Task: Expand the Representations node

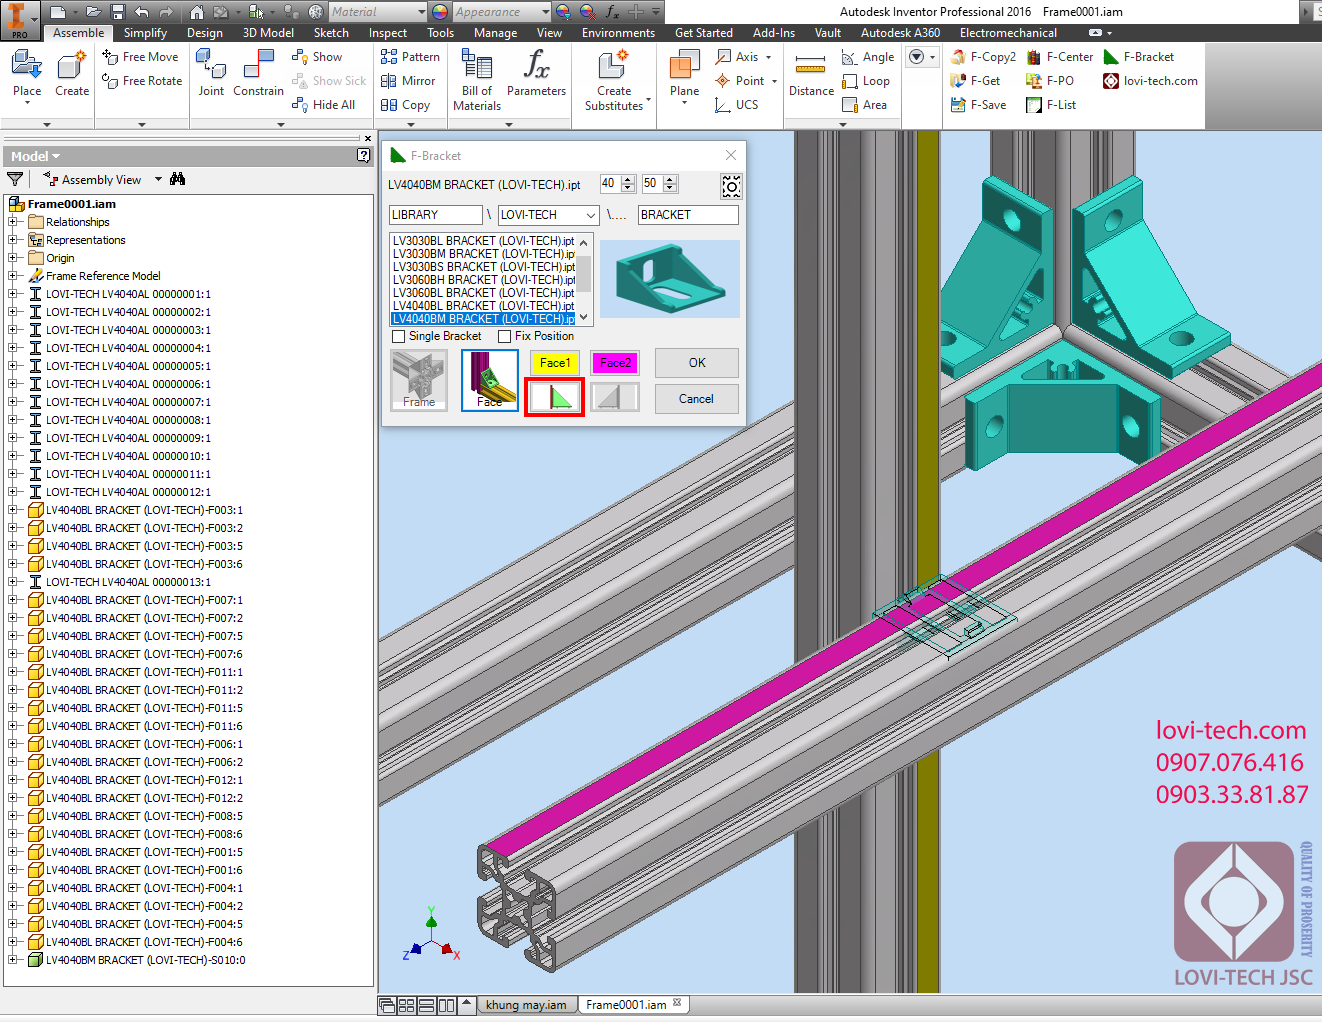Action: (13, 240)
